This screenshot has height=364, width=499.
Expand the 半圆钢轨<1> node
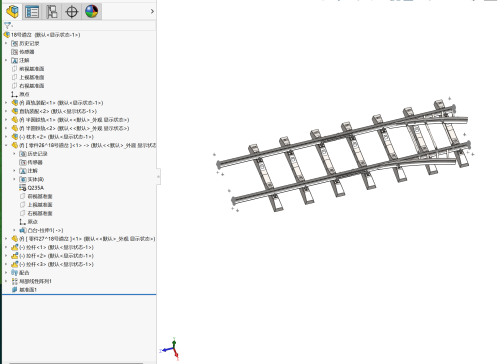[x=6, y=120]
